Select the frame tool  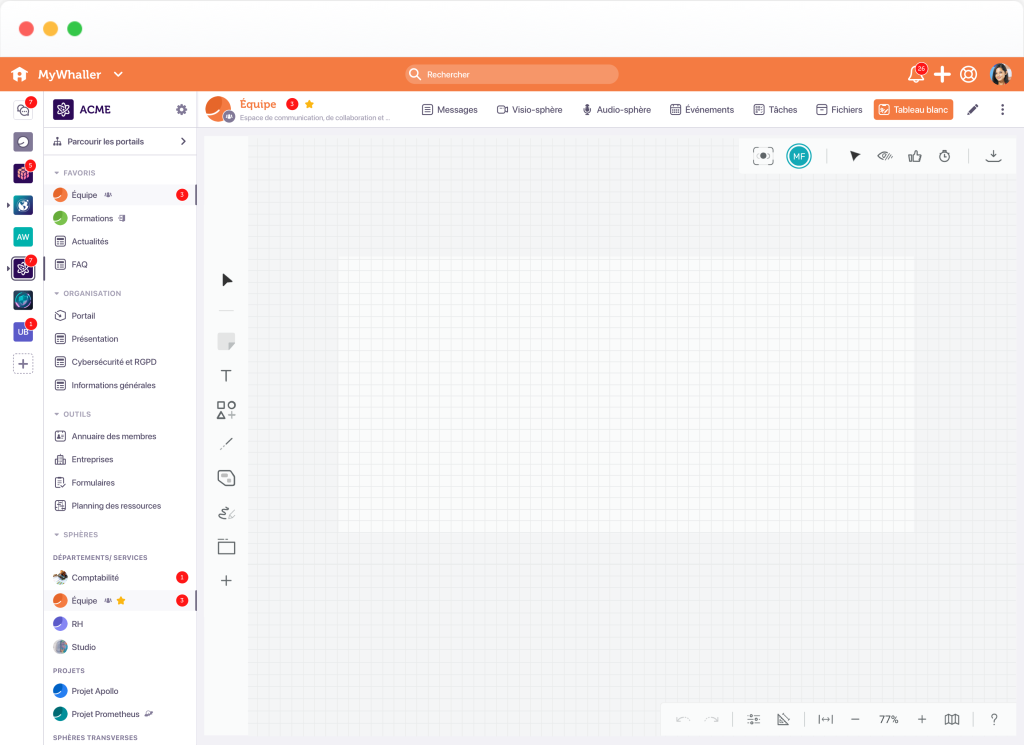(226, 547)
